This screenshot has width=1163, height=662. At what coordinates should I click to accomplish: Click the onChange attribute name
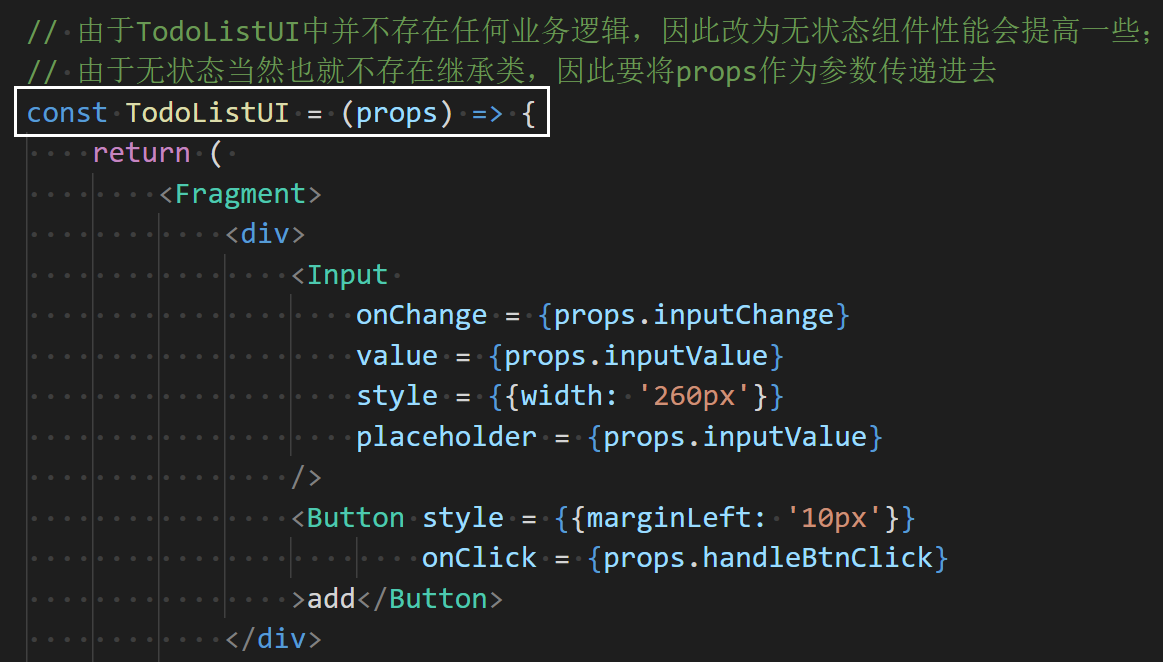click(x=421, y=315)
